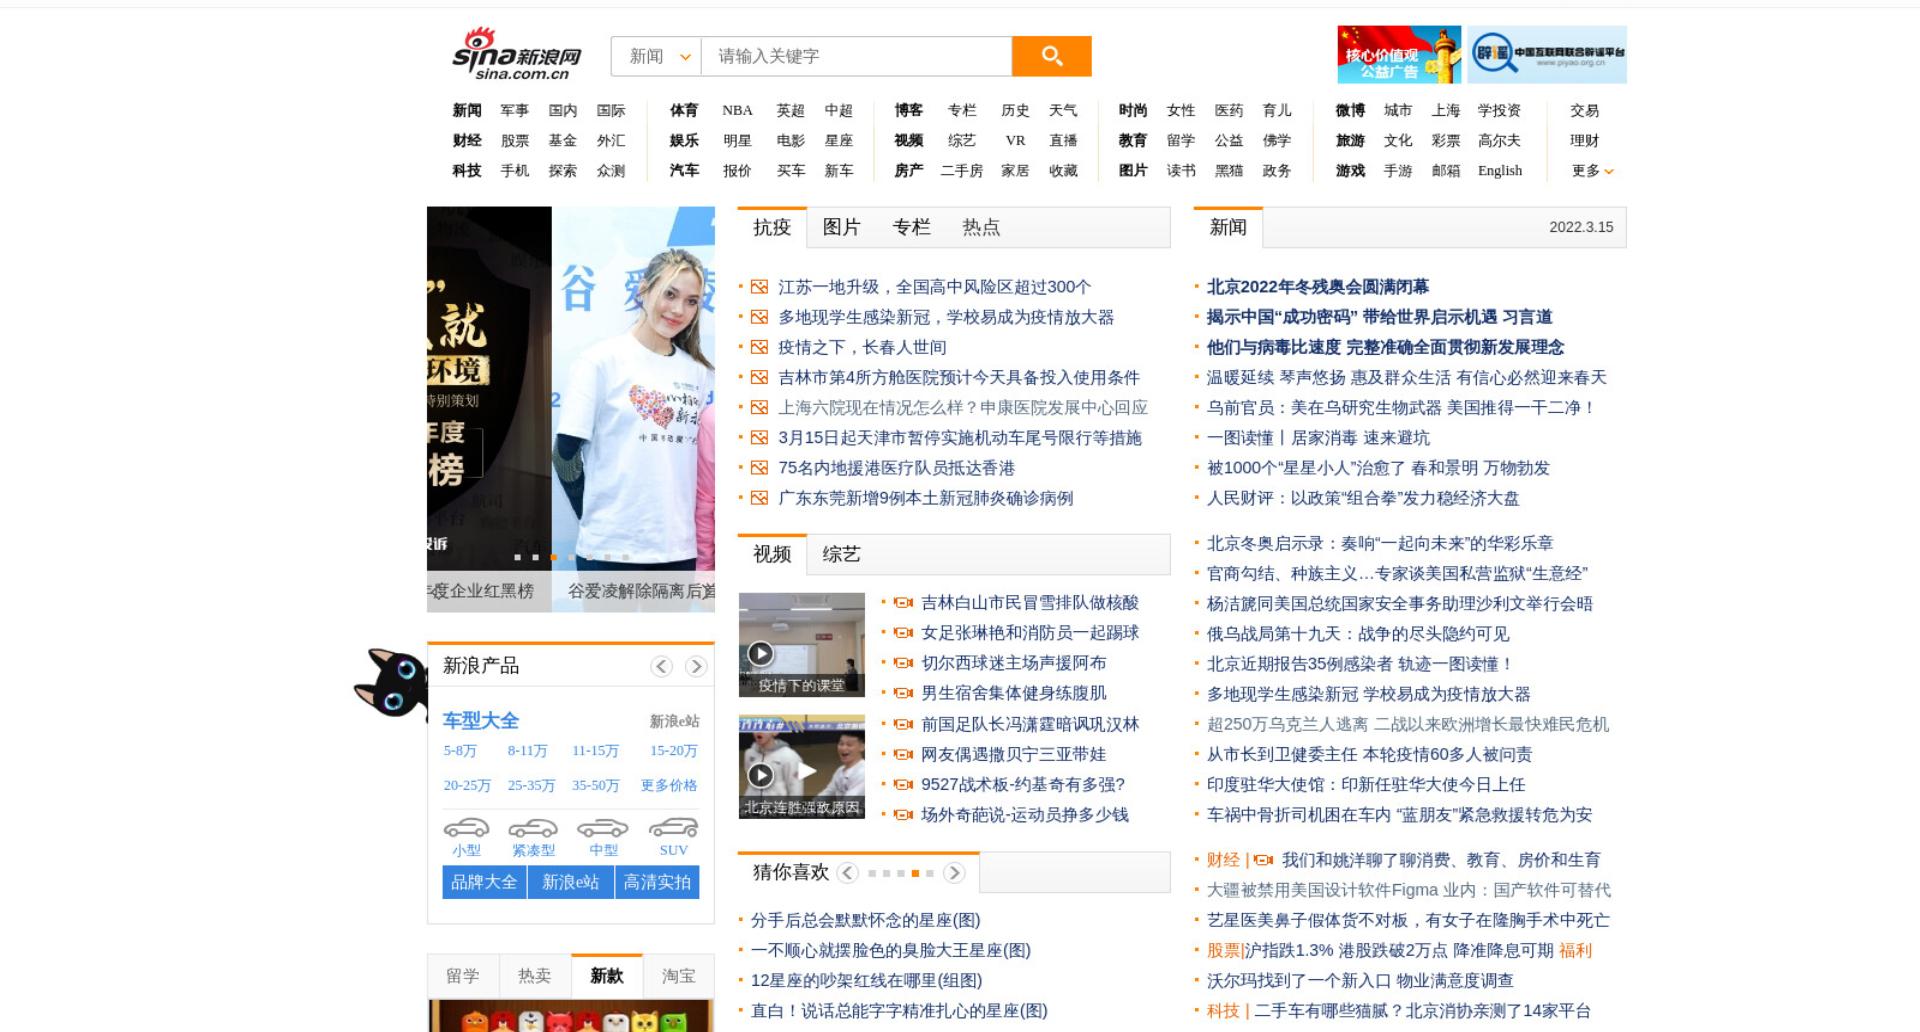
Task: Click the black cat mascot icon
Action: coord(391,682)
